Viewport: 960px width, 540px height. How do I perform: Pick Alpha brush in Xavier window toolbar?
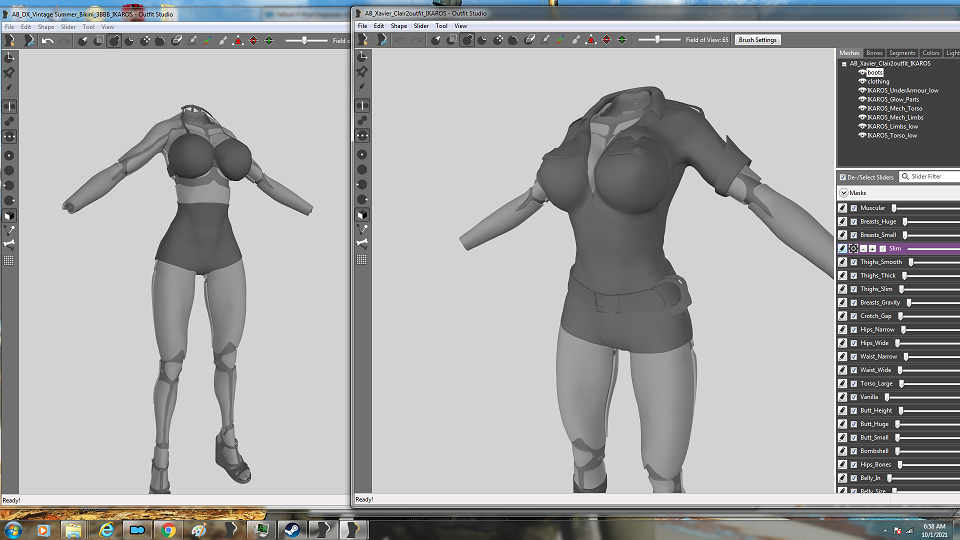pyautogui.click(x=576, y=40)
